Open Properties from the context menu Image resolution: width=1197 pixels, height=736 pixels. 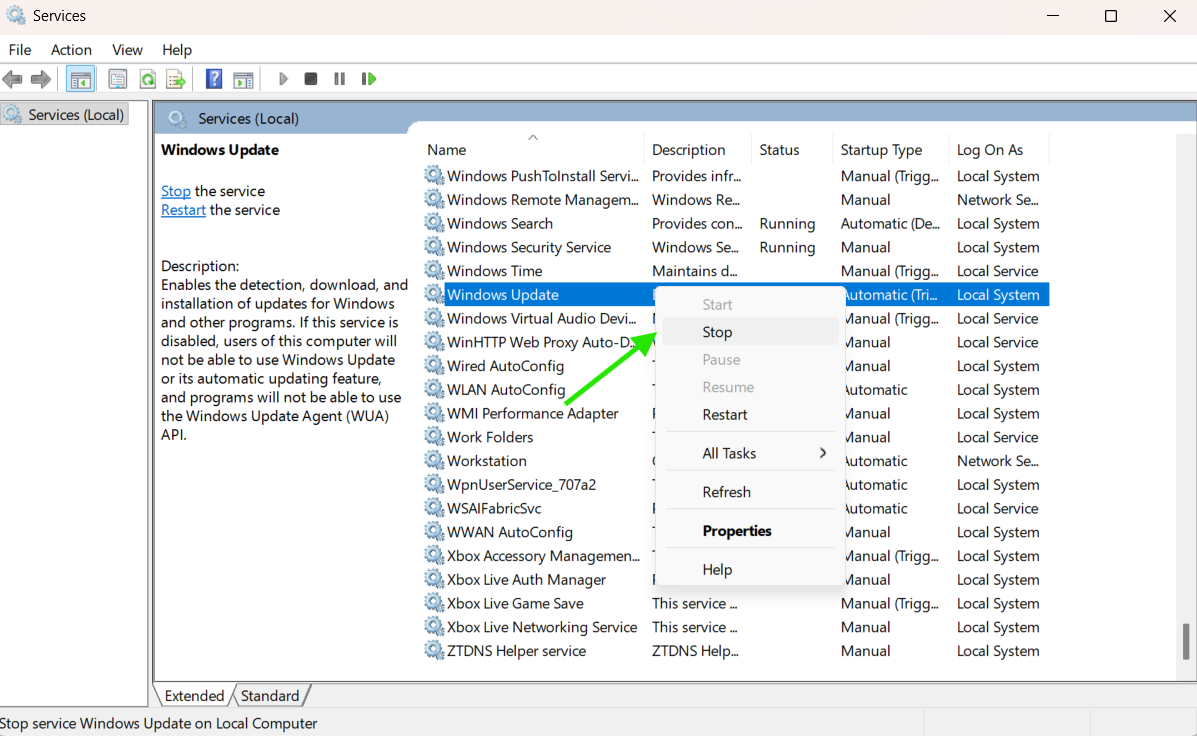[750, 531]
